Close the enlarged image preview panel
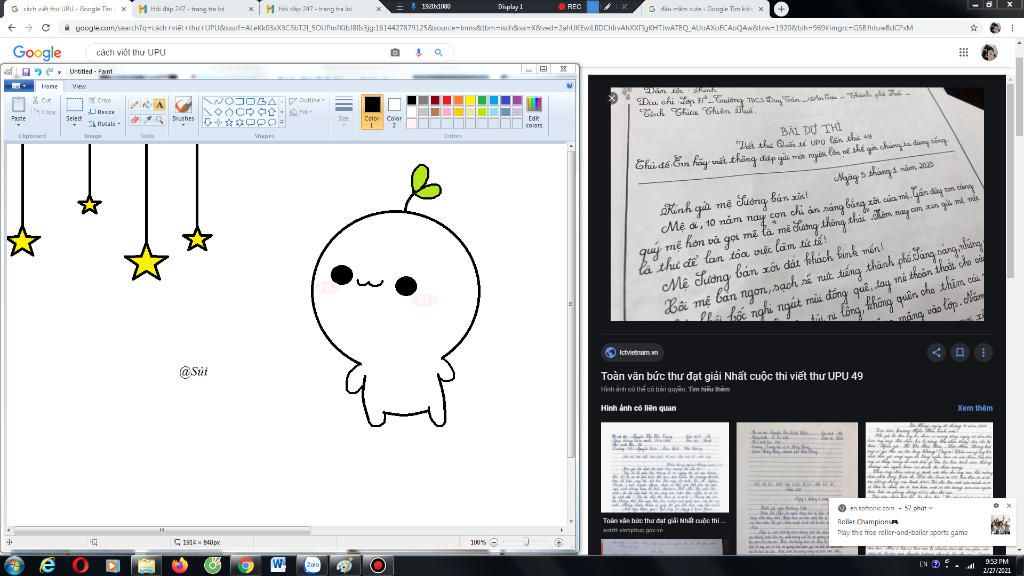 [613, 98]
